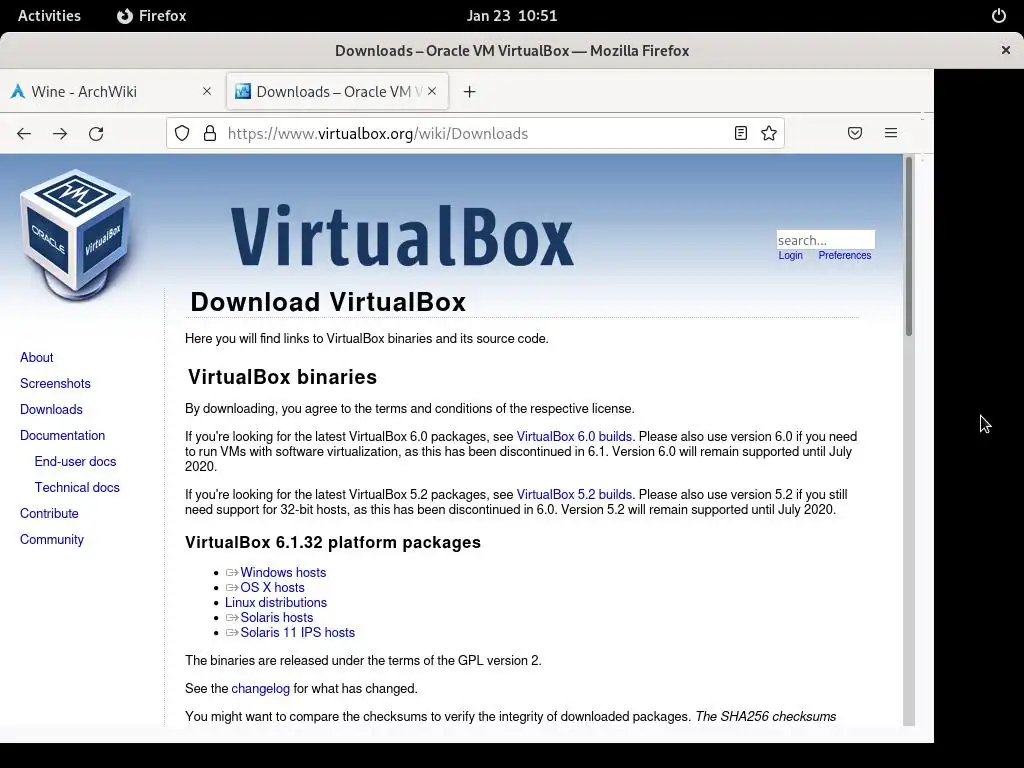Click the Firefox icon in top bar
Viewport: 1024px width, 768px height.
125,16
